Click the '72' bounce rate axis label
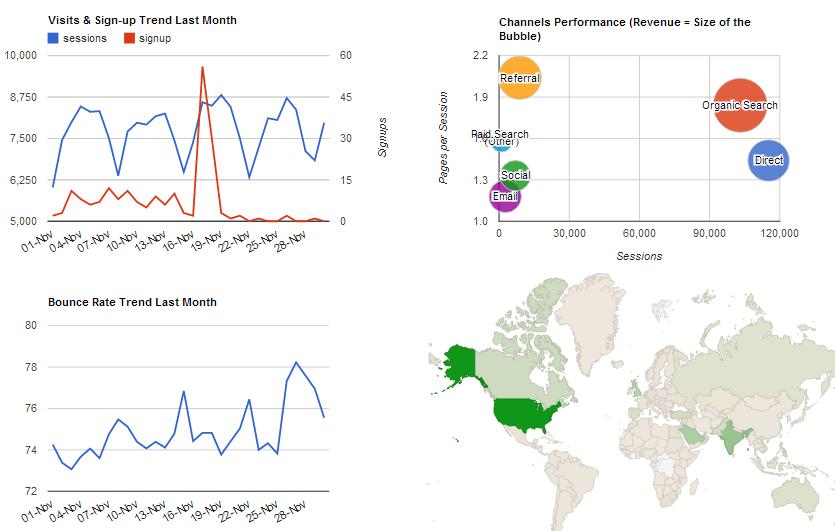 [x=31, y=491]
